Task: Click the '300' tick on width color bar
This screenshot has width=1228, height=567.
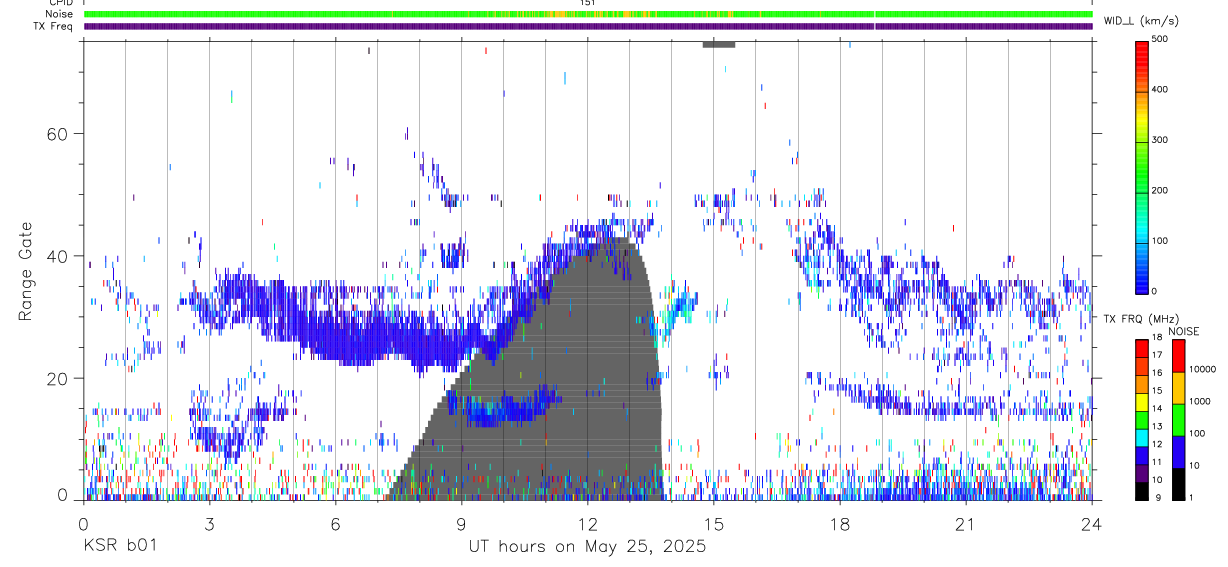Action: 1161,140
